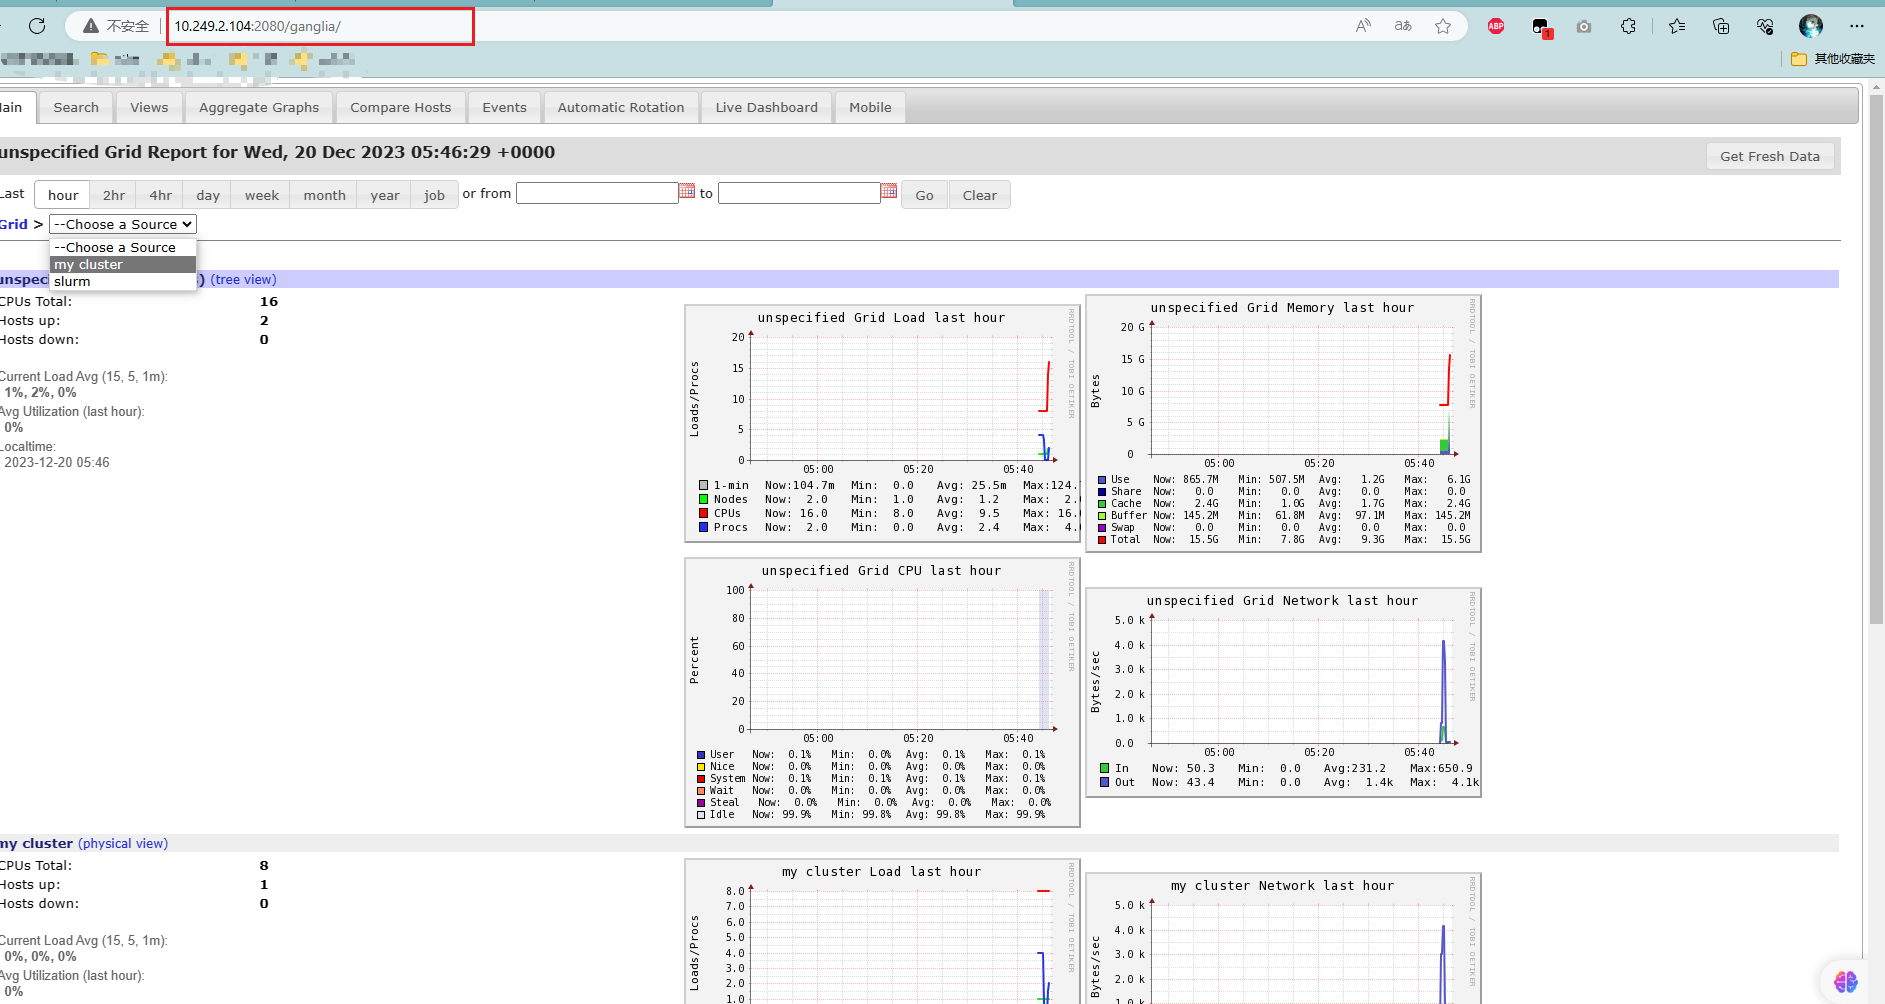The image size is (1885, 1004).
Task: Open calendar icon for the from date
Action: click(687, 191)
